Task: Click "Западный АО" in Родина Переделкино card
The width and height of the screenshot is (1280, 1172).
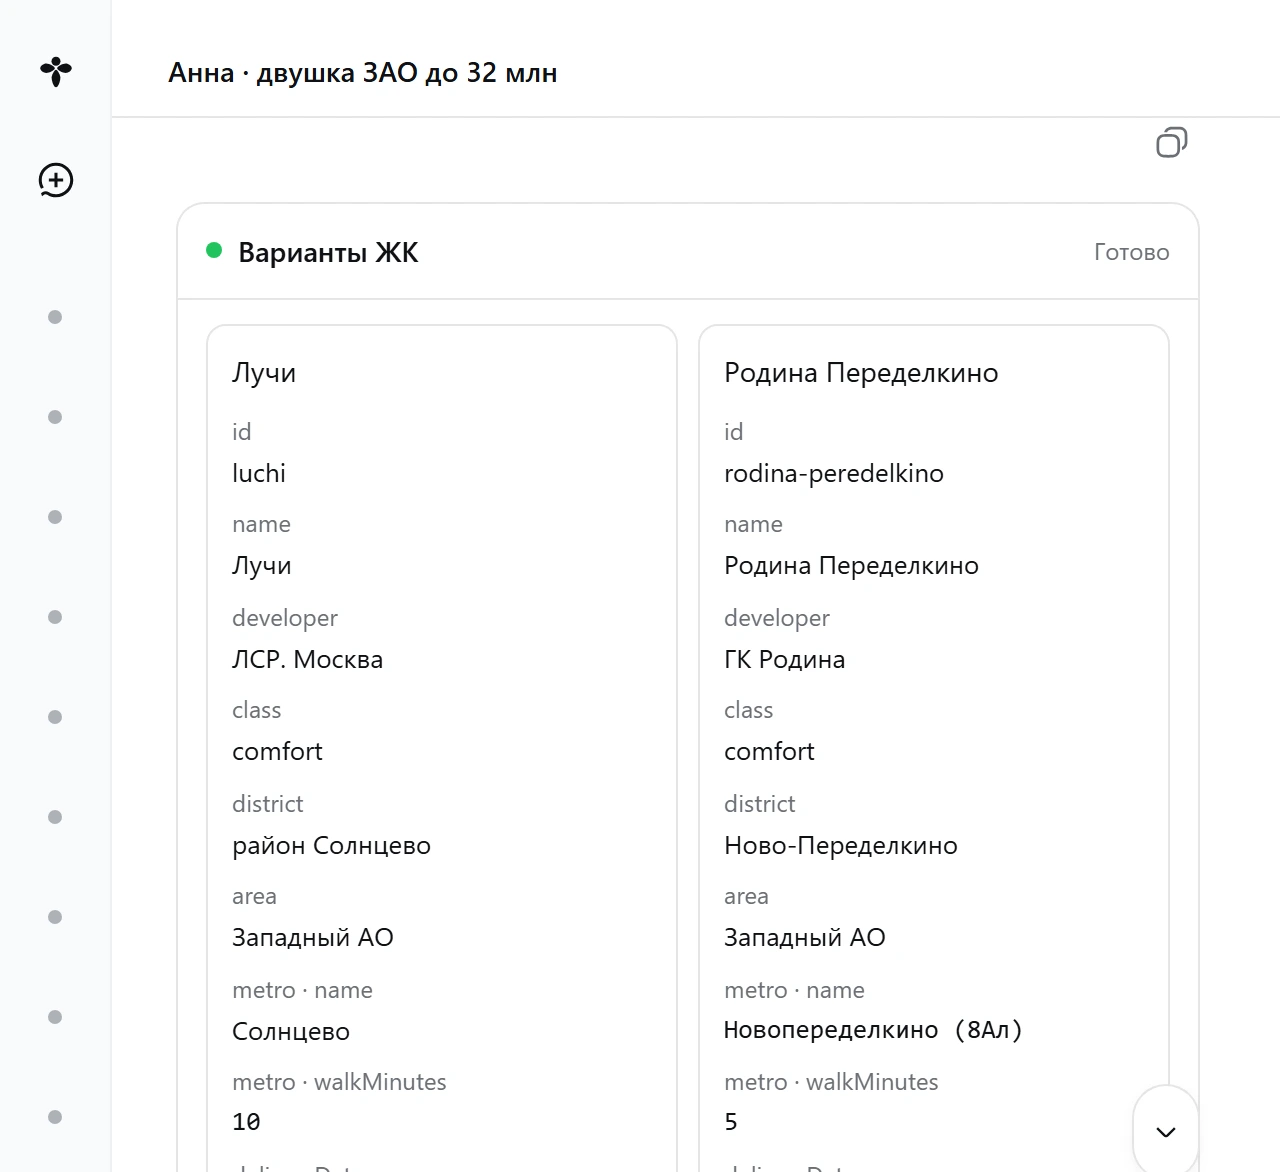Action: [x=805, y=938]
